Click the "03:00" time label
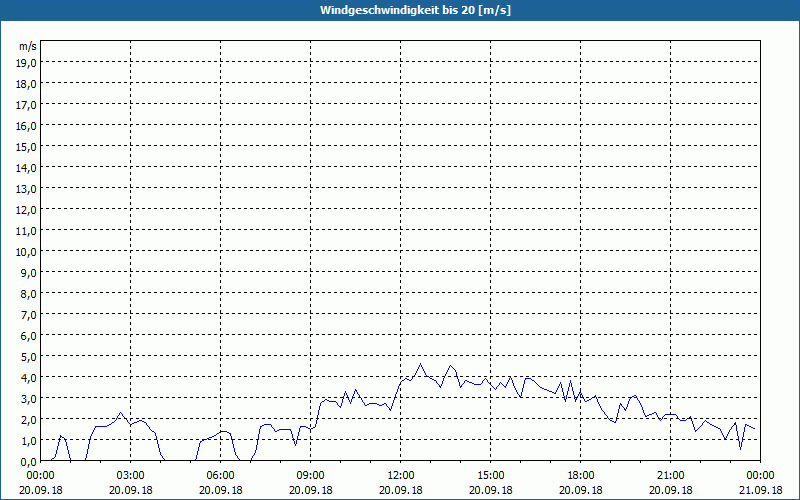The width and height of the screenshot is (800, 500). point(131,476)
